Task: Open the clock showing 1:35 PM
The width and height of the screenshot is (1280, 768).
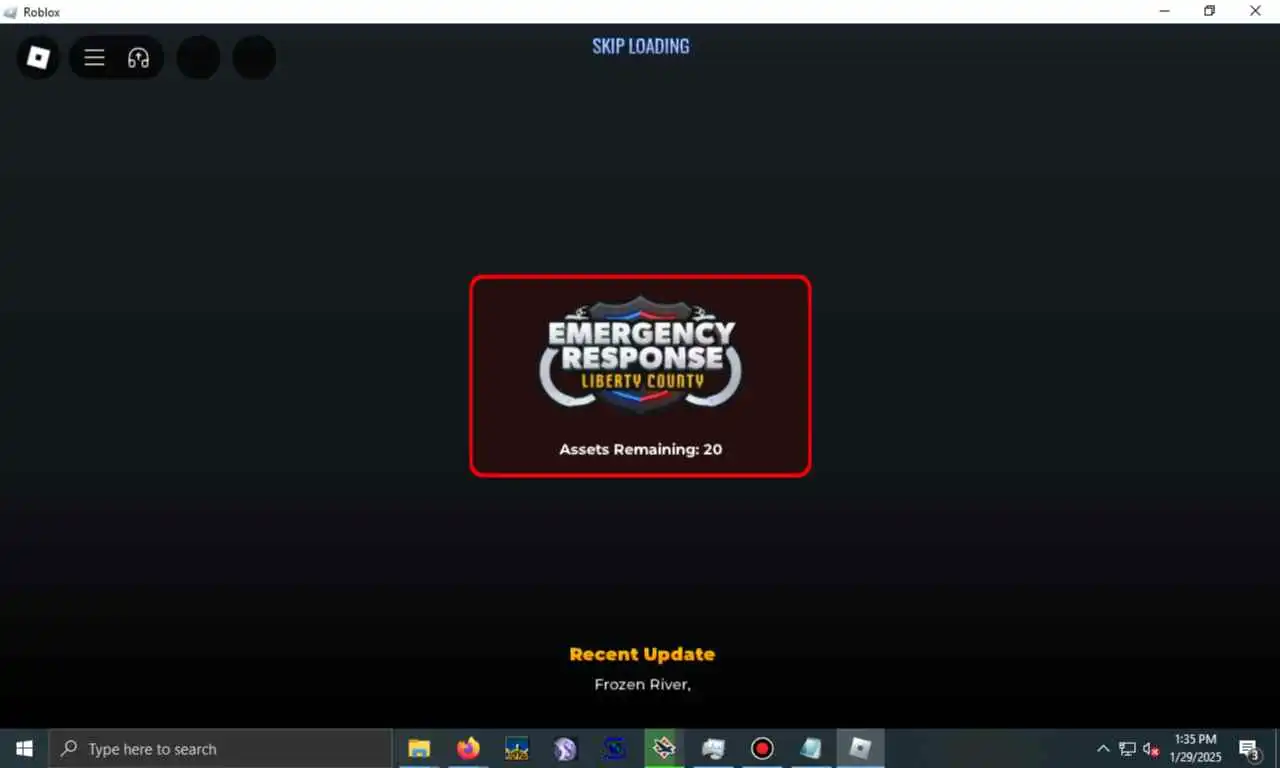Action: [1196, 748]
